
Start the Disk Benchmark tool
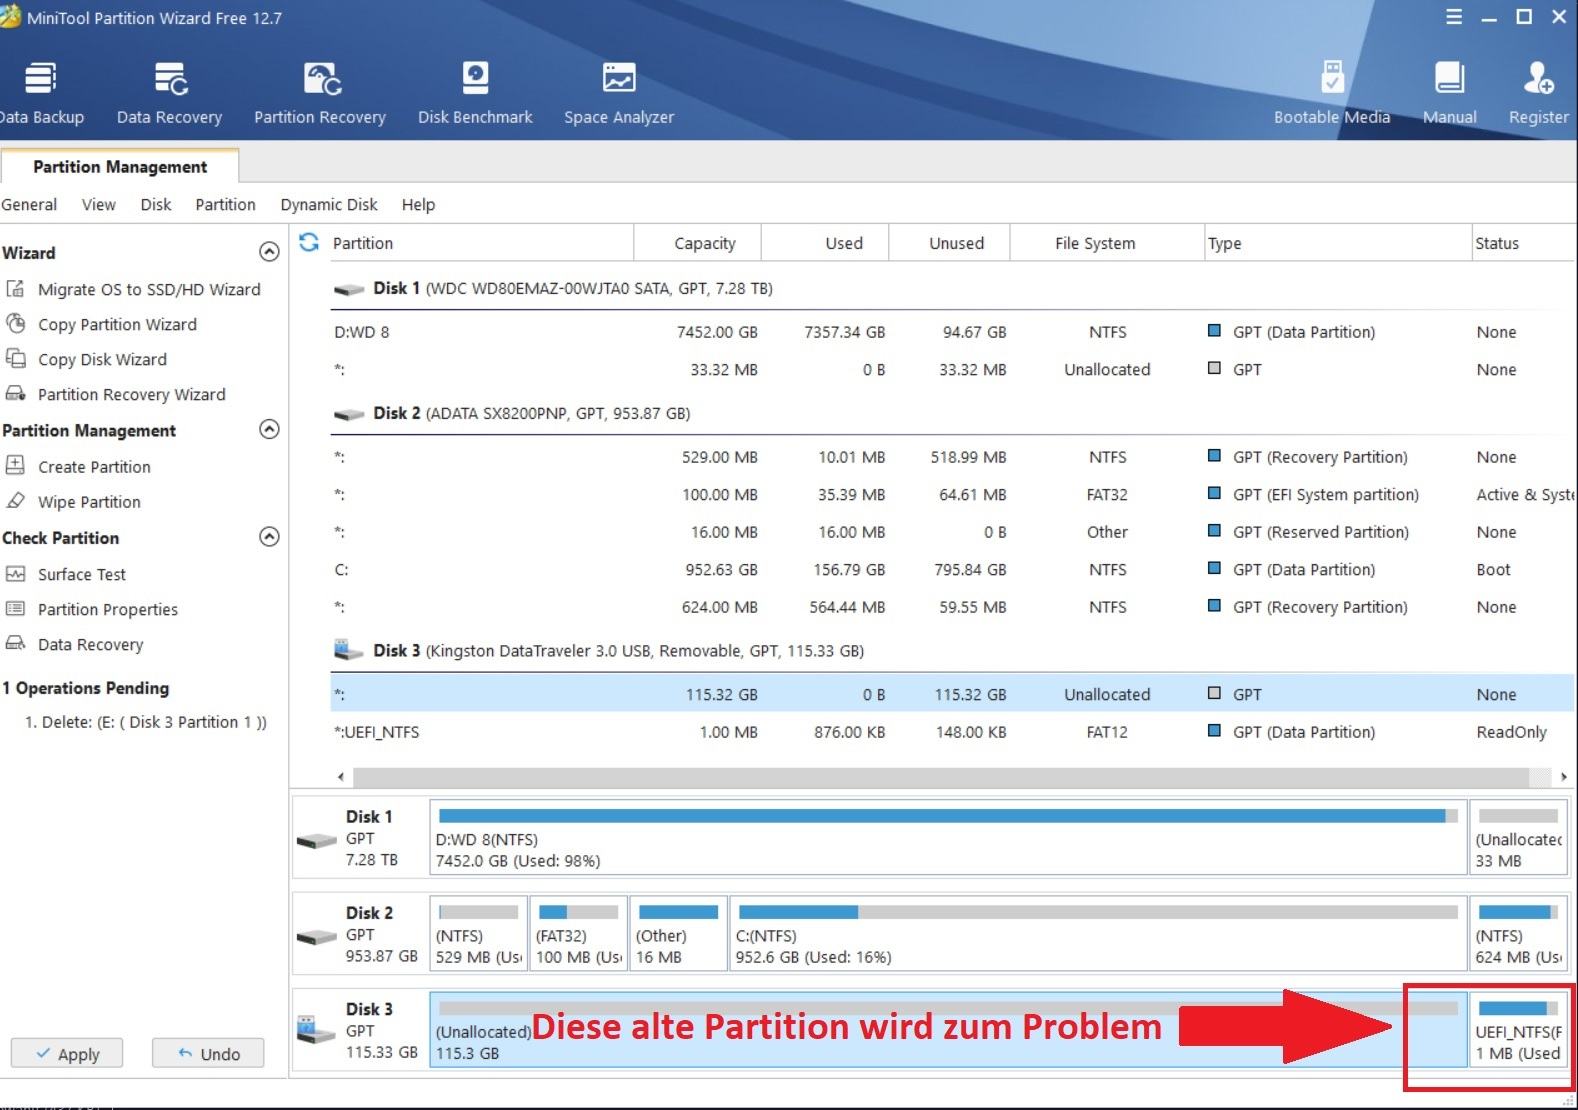pyautogui.click(x=475, y=93)
